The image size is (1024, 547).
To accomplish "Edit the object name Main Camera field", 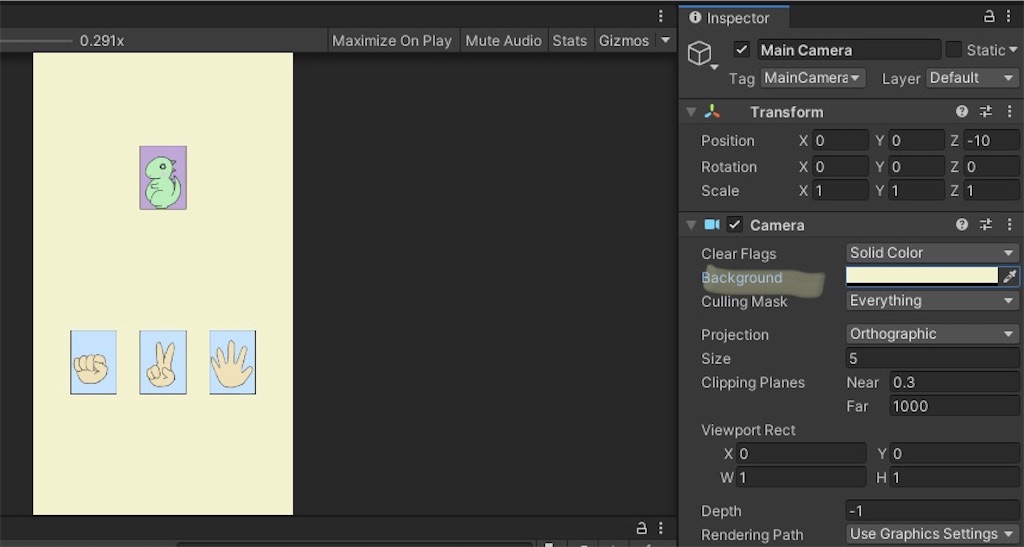I will tap(849, 50).
